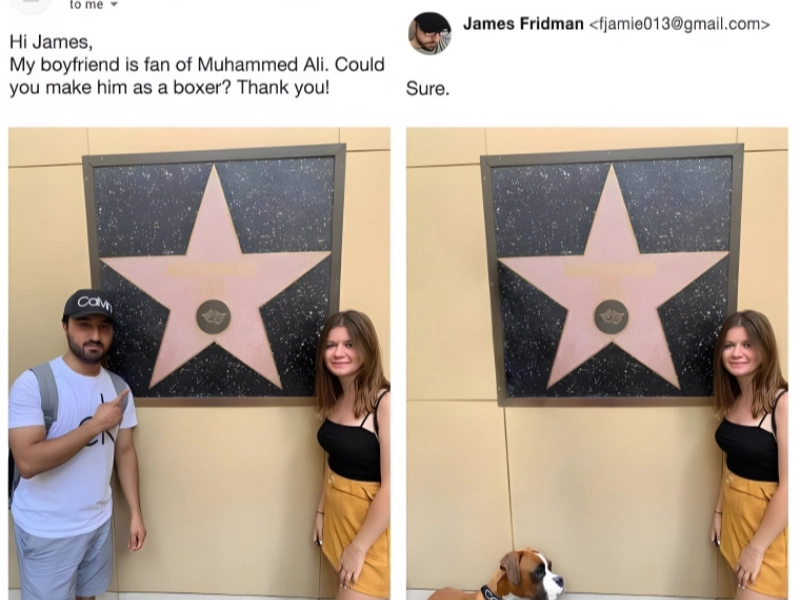
Task: Click the "to me" recipient label
Action: point(86,5)
